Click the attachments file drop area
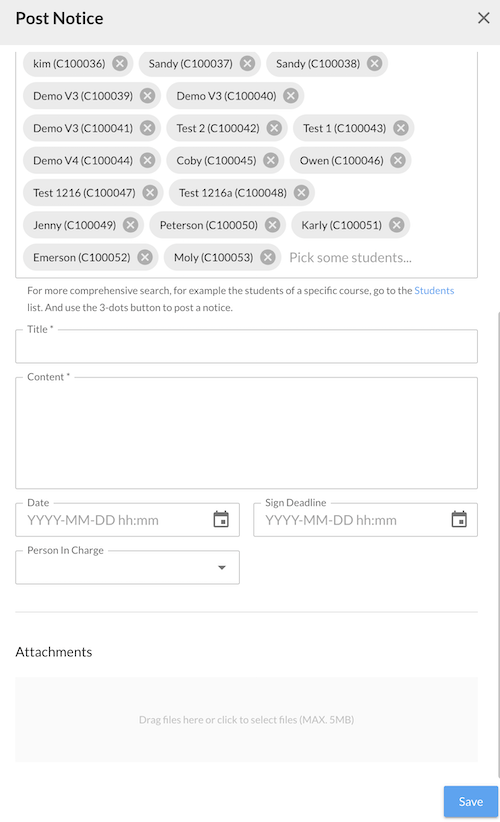Viewport: 500px width, 822px height. 246,720
